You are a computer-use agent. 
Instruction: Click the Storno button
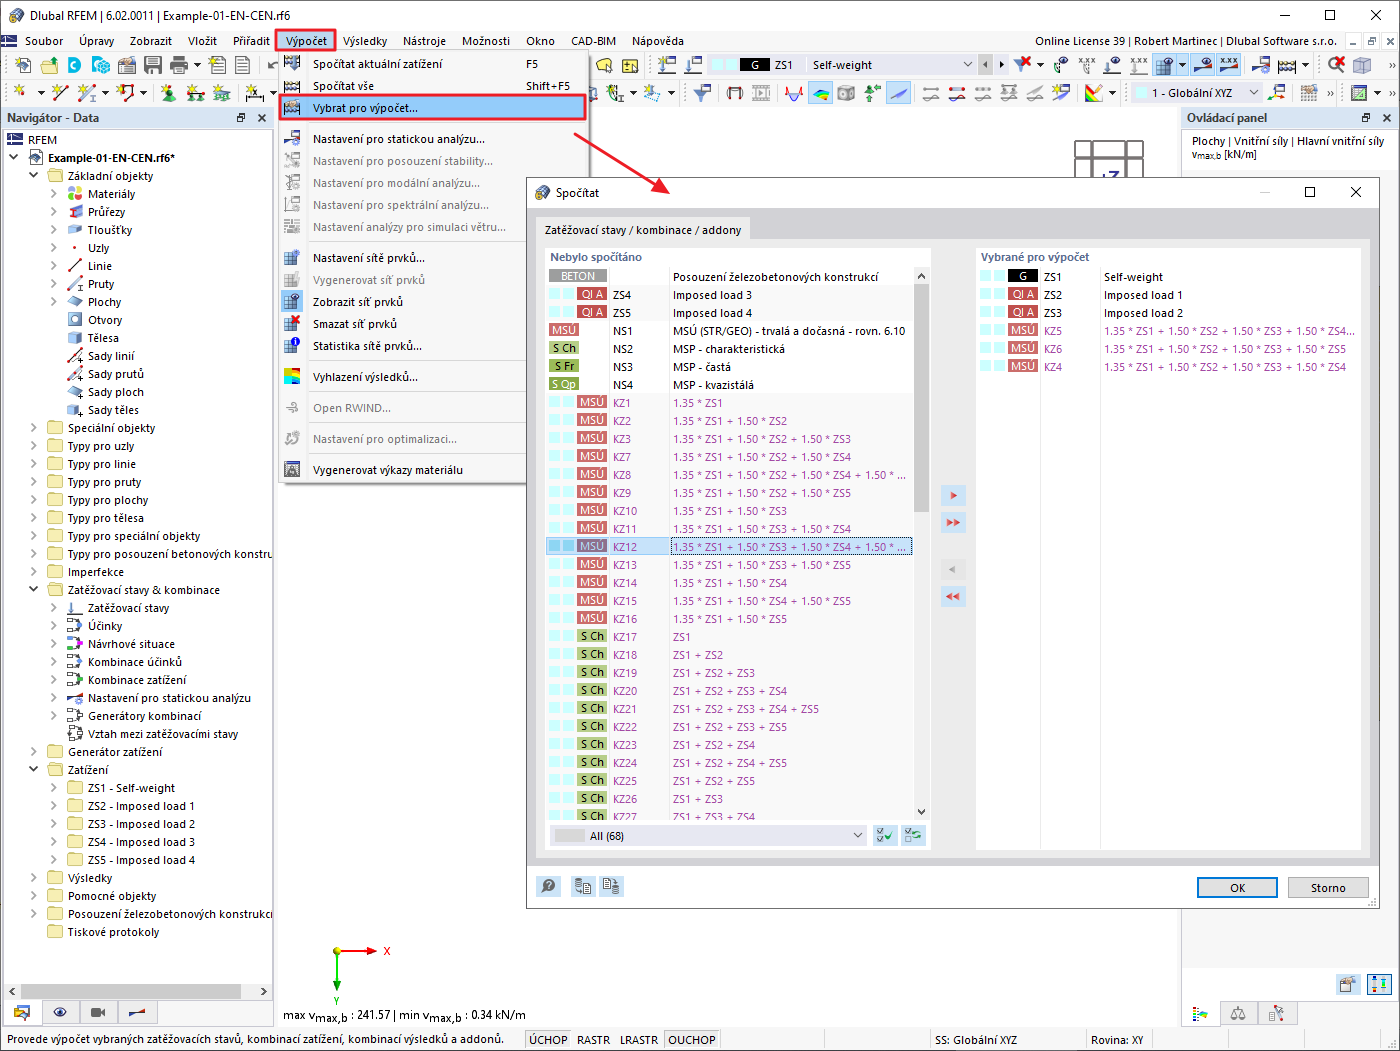1328,888
